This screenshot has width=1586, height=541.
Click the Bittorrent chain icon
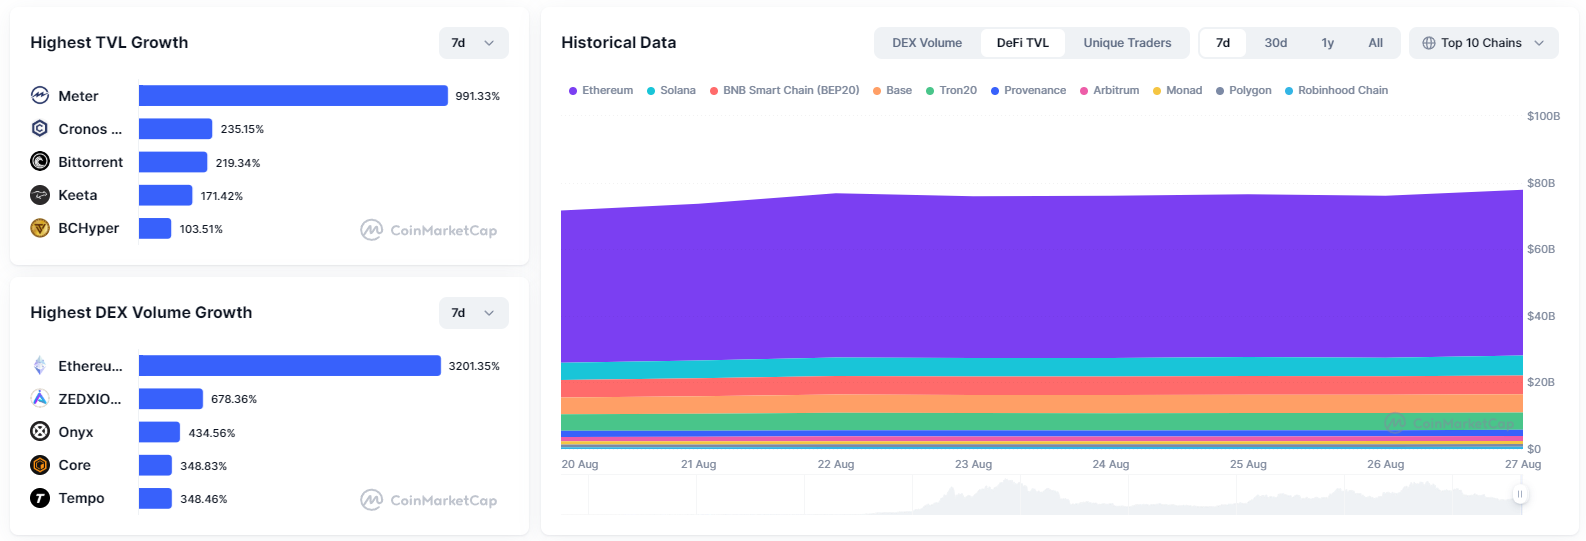coord(40,161)
